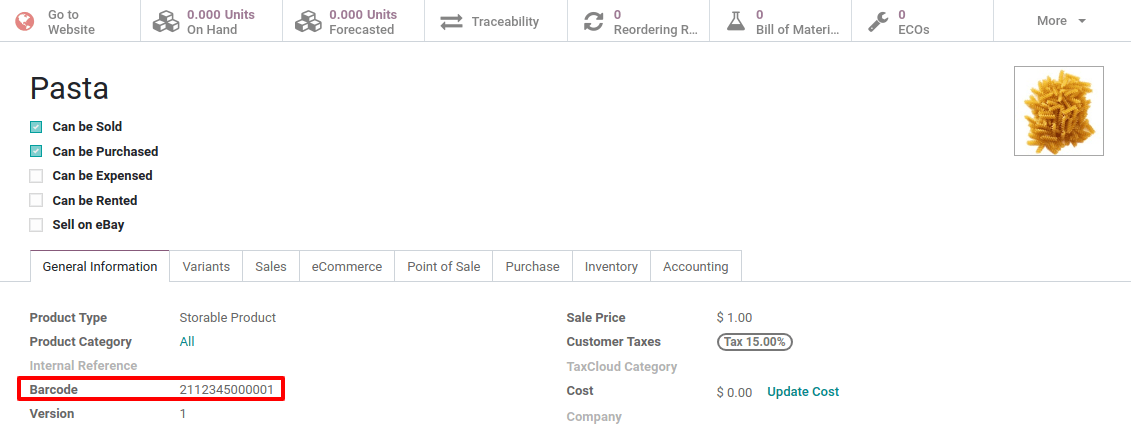The image size is (1131, 435).
Task: Open Forecasted units cubes icon
Action: (x=308, y=22)
